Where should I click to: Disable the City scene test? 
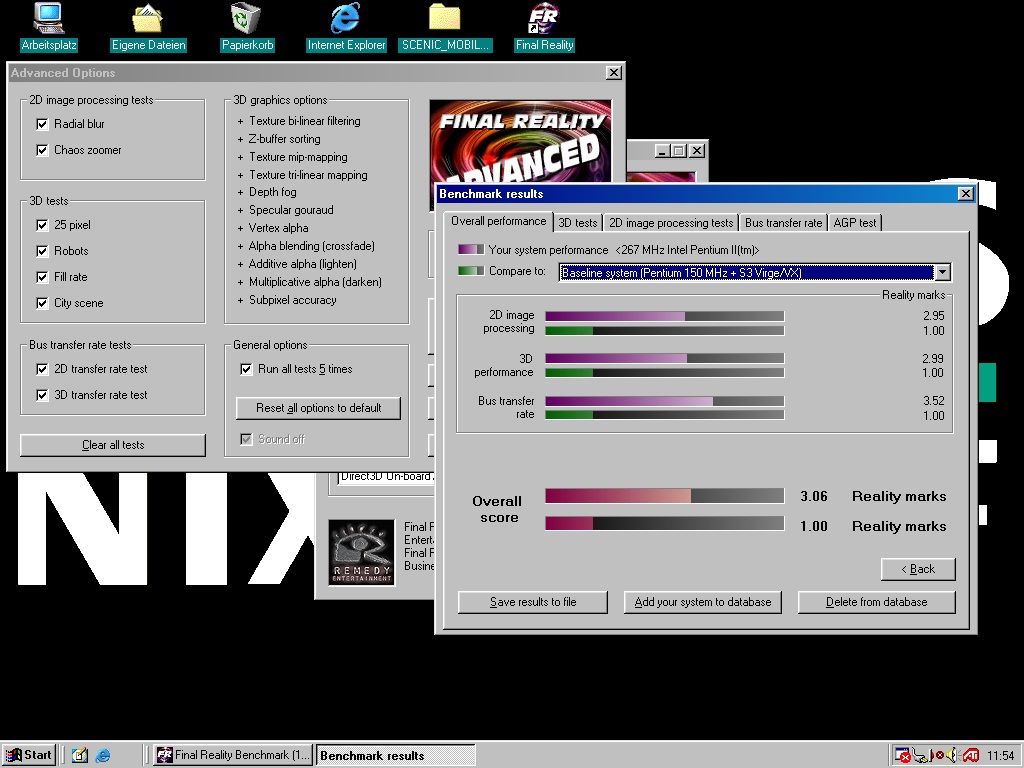42,303
